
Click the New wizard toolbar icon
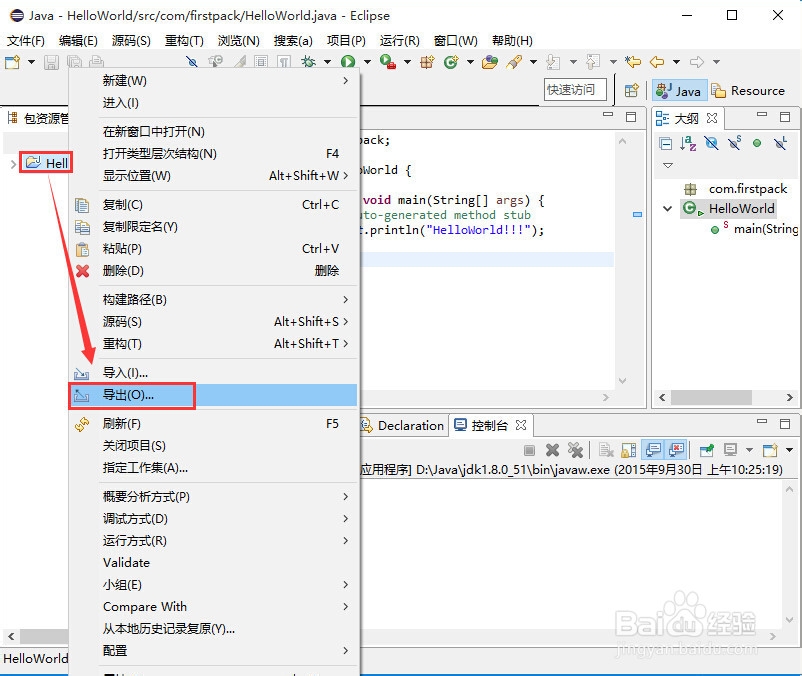(x=12, y=62)
